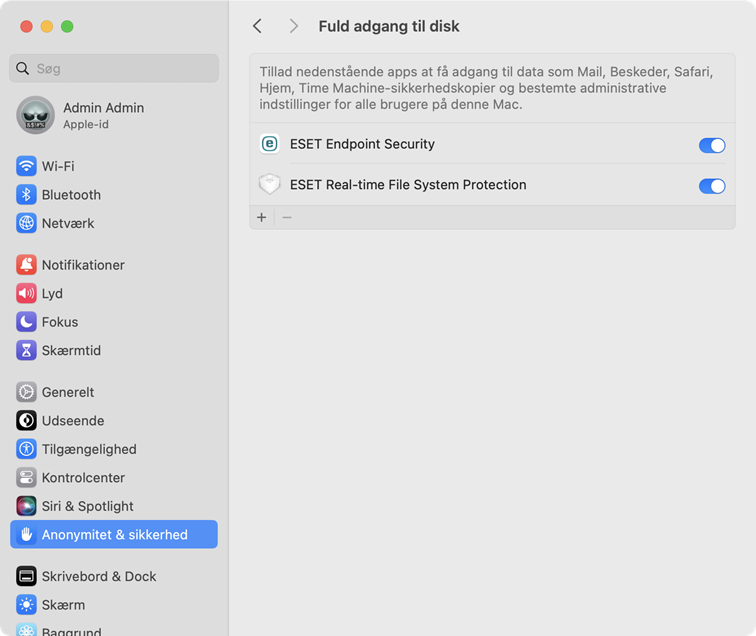Open Notifikationer bell icon
The width and height of the screenshot is (756, 636).
point(26,265)
